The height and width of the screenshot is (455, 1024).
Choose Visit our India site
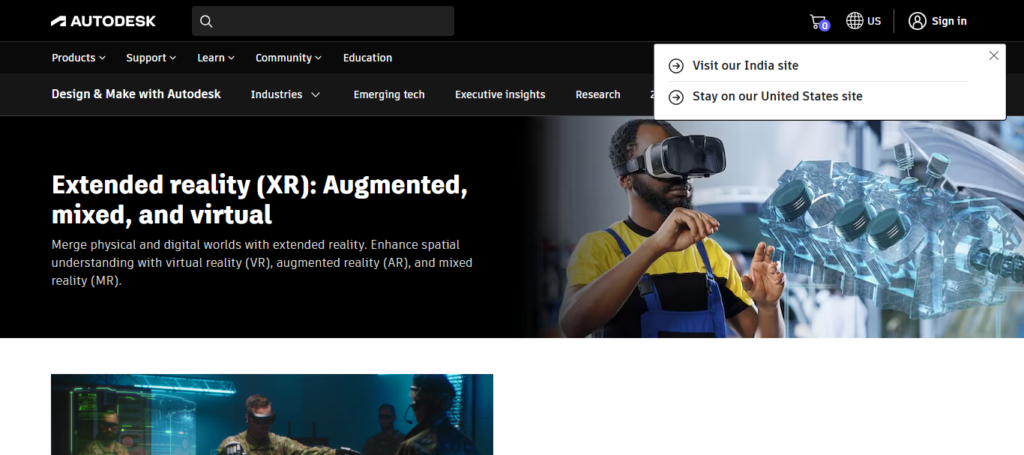point(745,65)
